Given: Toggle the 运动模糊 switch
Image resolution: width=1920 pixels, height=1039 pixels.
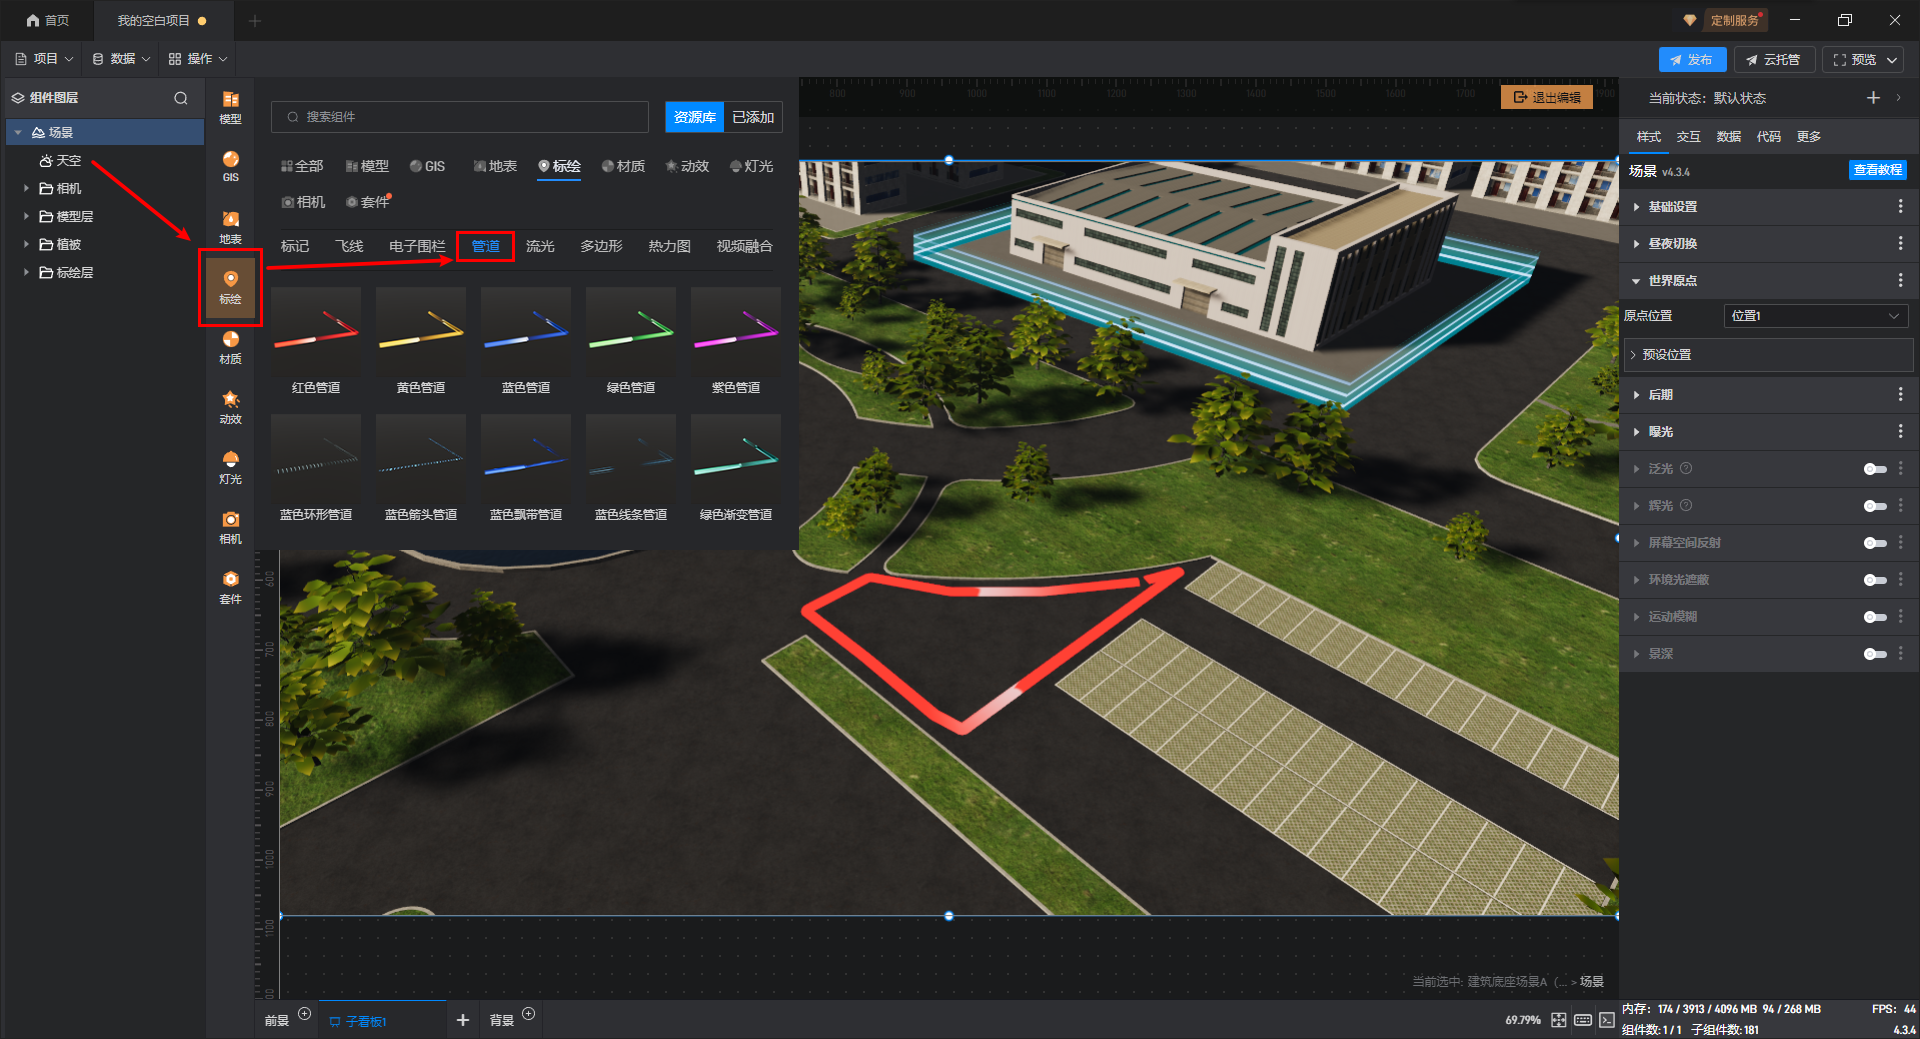Looking at the screenshot, I should point(1875,617).
